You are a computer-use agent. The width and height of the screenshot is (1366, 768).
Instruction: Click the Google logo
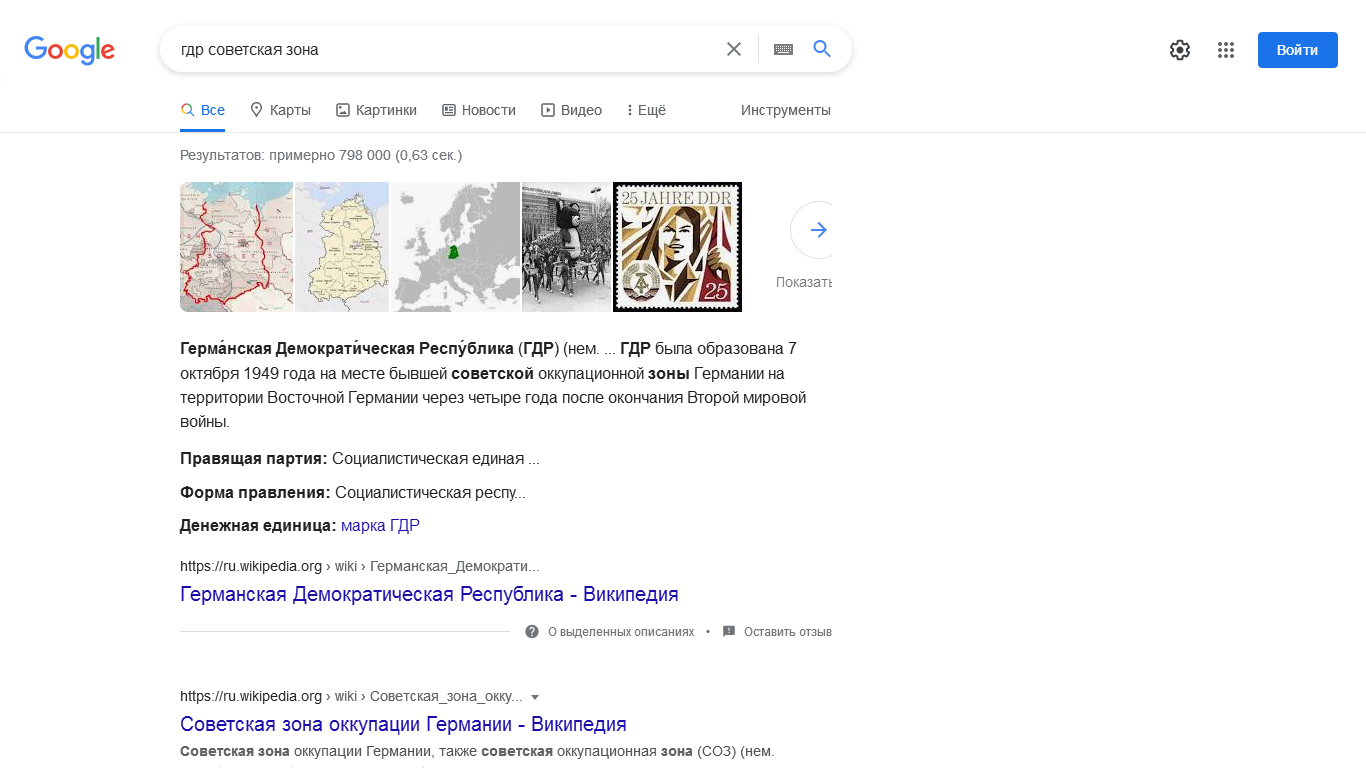click(x=70, y=50)
